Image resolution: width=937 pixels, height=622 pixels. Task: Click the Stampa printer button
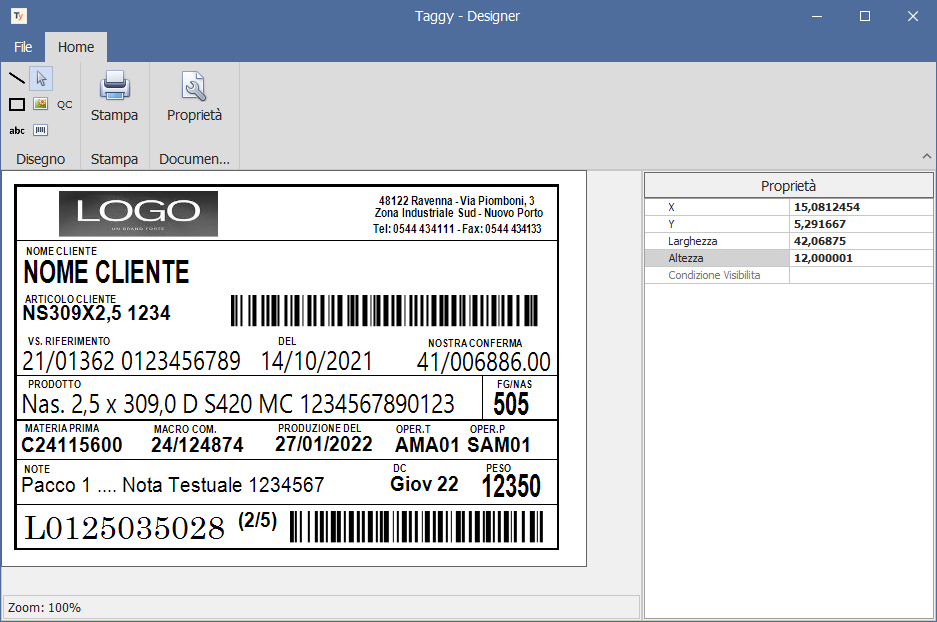114,97
